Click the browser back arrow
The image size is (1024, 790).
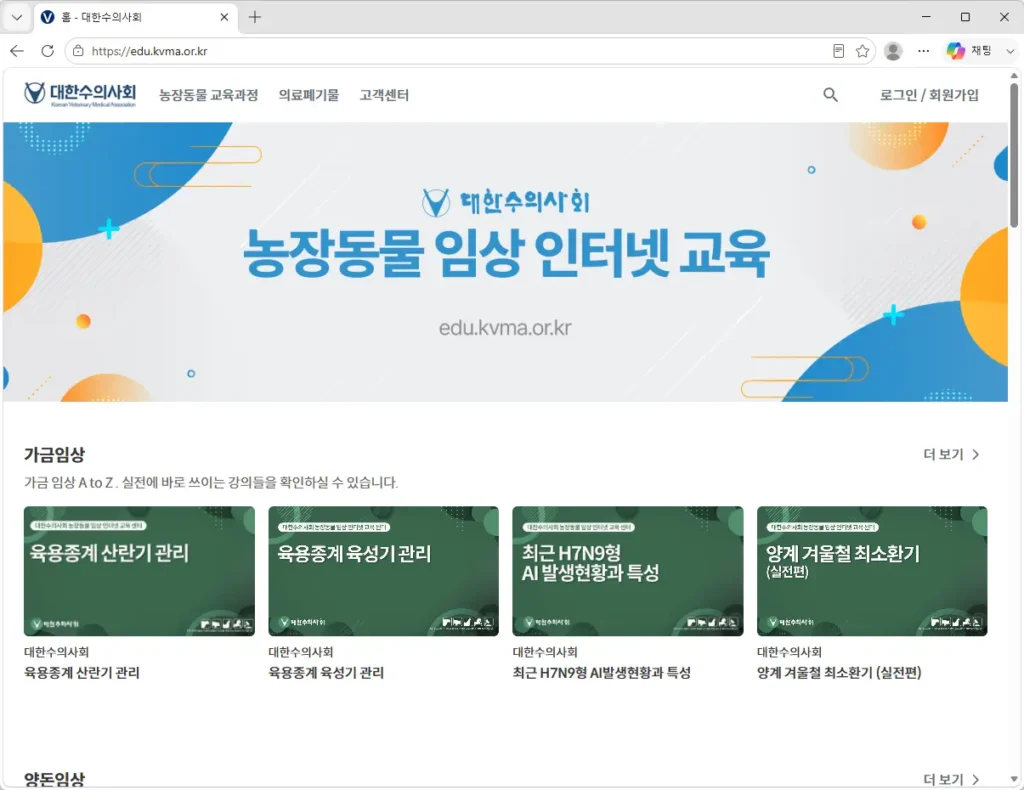pyautogui.click(x=17, y=51)
